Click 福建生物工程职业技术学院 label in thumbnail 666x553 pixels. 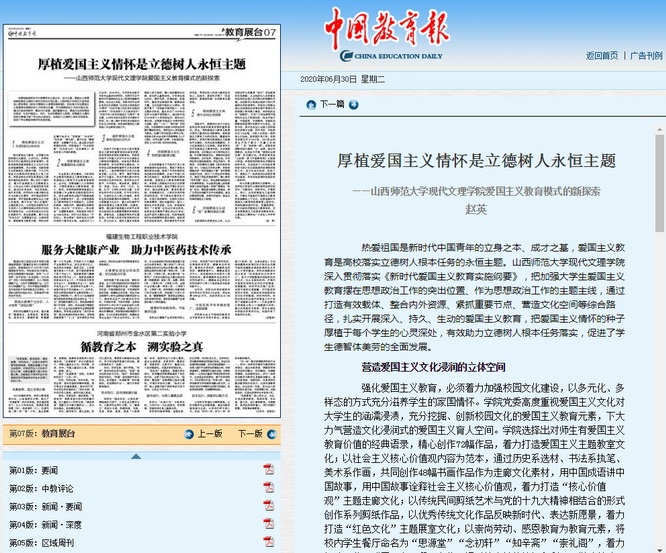pos(142,237)
